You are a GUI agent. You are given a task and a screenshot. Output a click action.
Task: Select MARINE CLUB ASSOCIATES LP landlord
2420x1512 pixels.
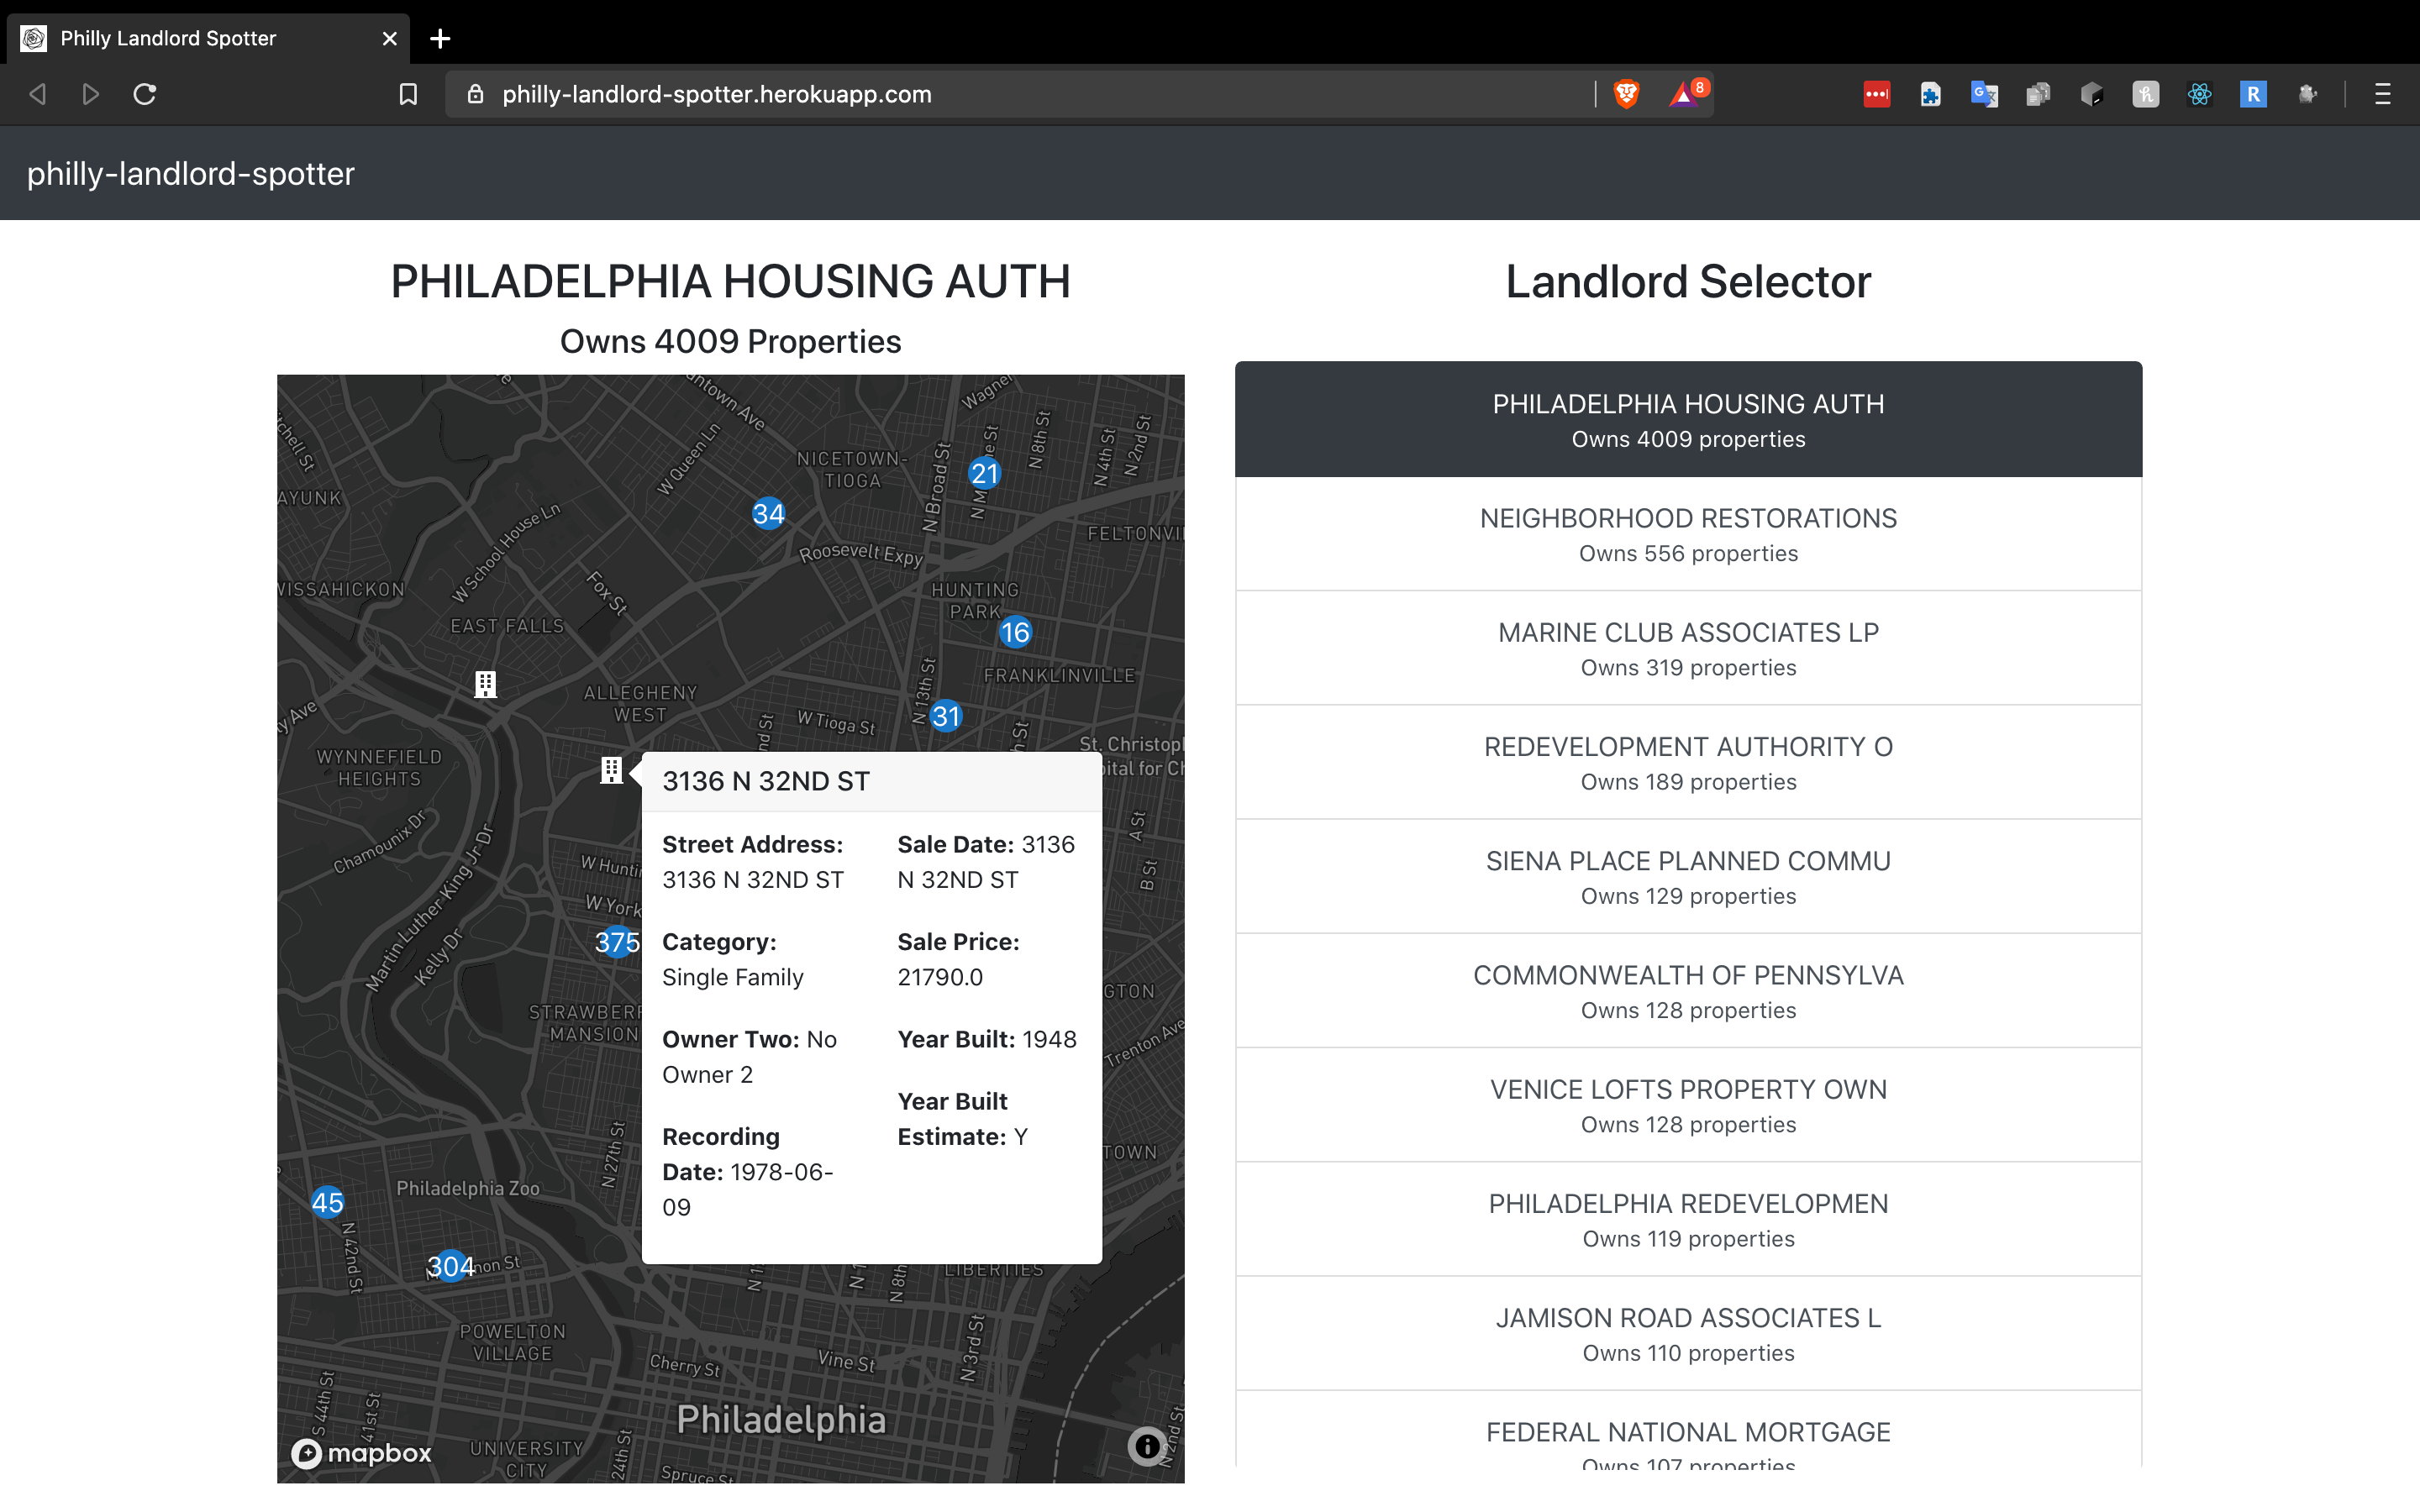click(1688, 648)
